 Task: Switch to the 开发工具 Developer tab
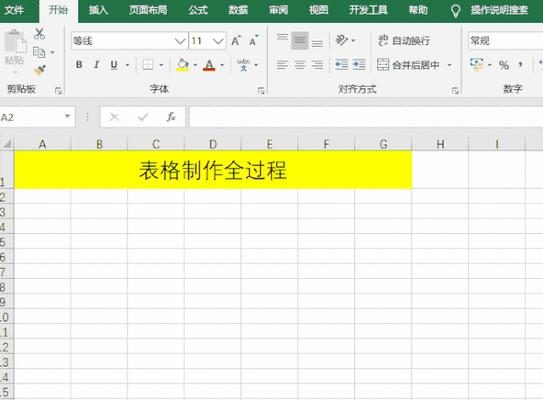click(x=368, y=10)
